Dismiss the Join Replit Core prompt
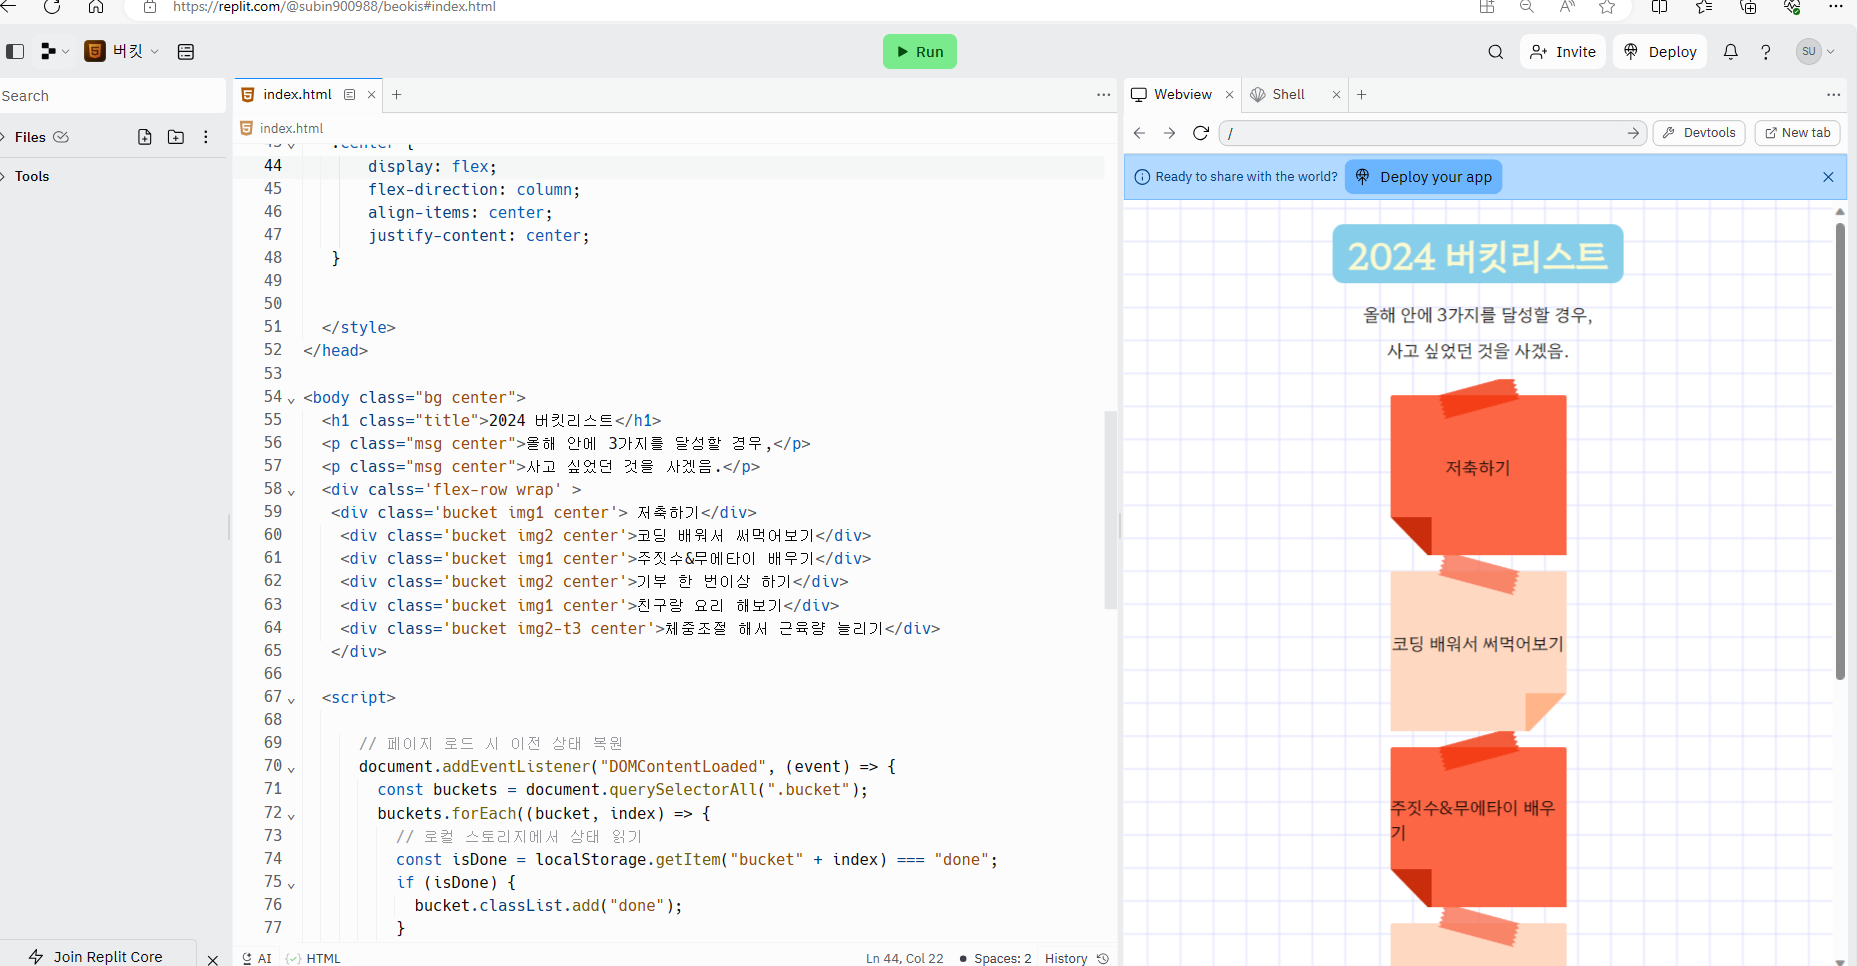 click(212, 959)
